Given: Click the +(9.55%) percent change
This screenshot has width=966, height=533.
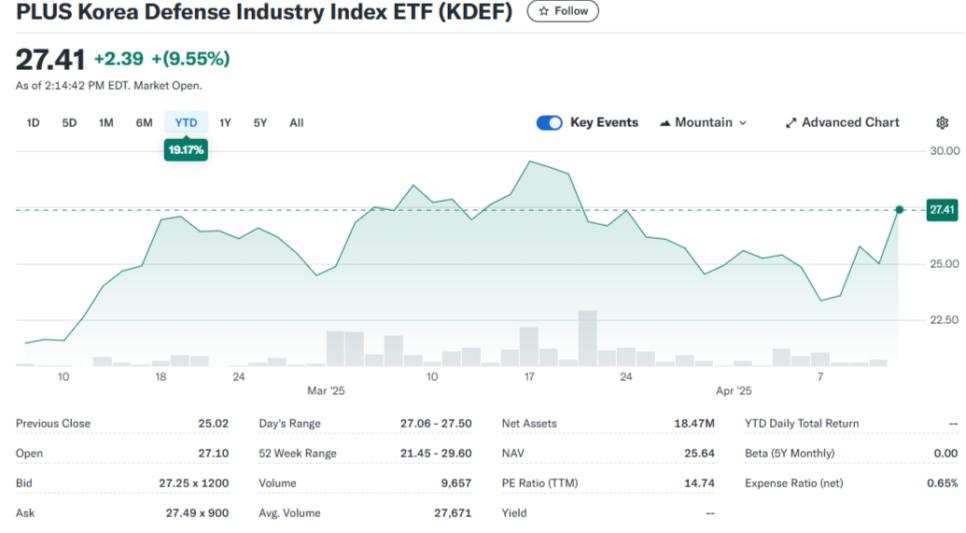Looking at the screenshot, I should point(190,59).
